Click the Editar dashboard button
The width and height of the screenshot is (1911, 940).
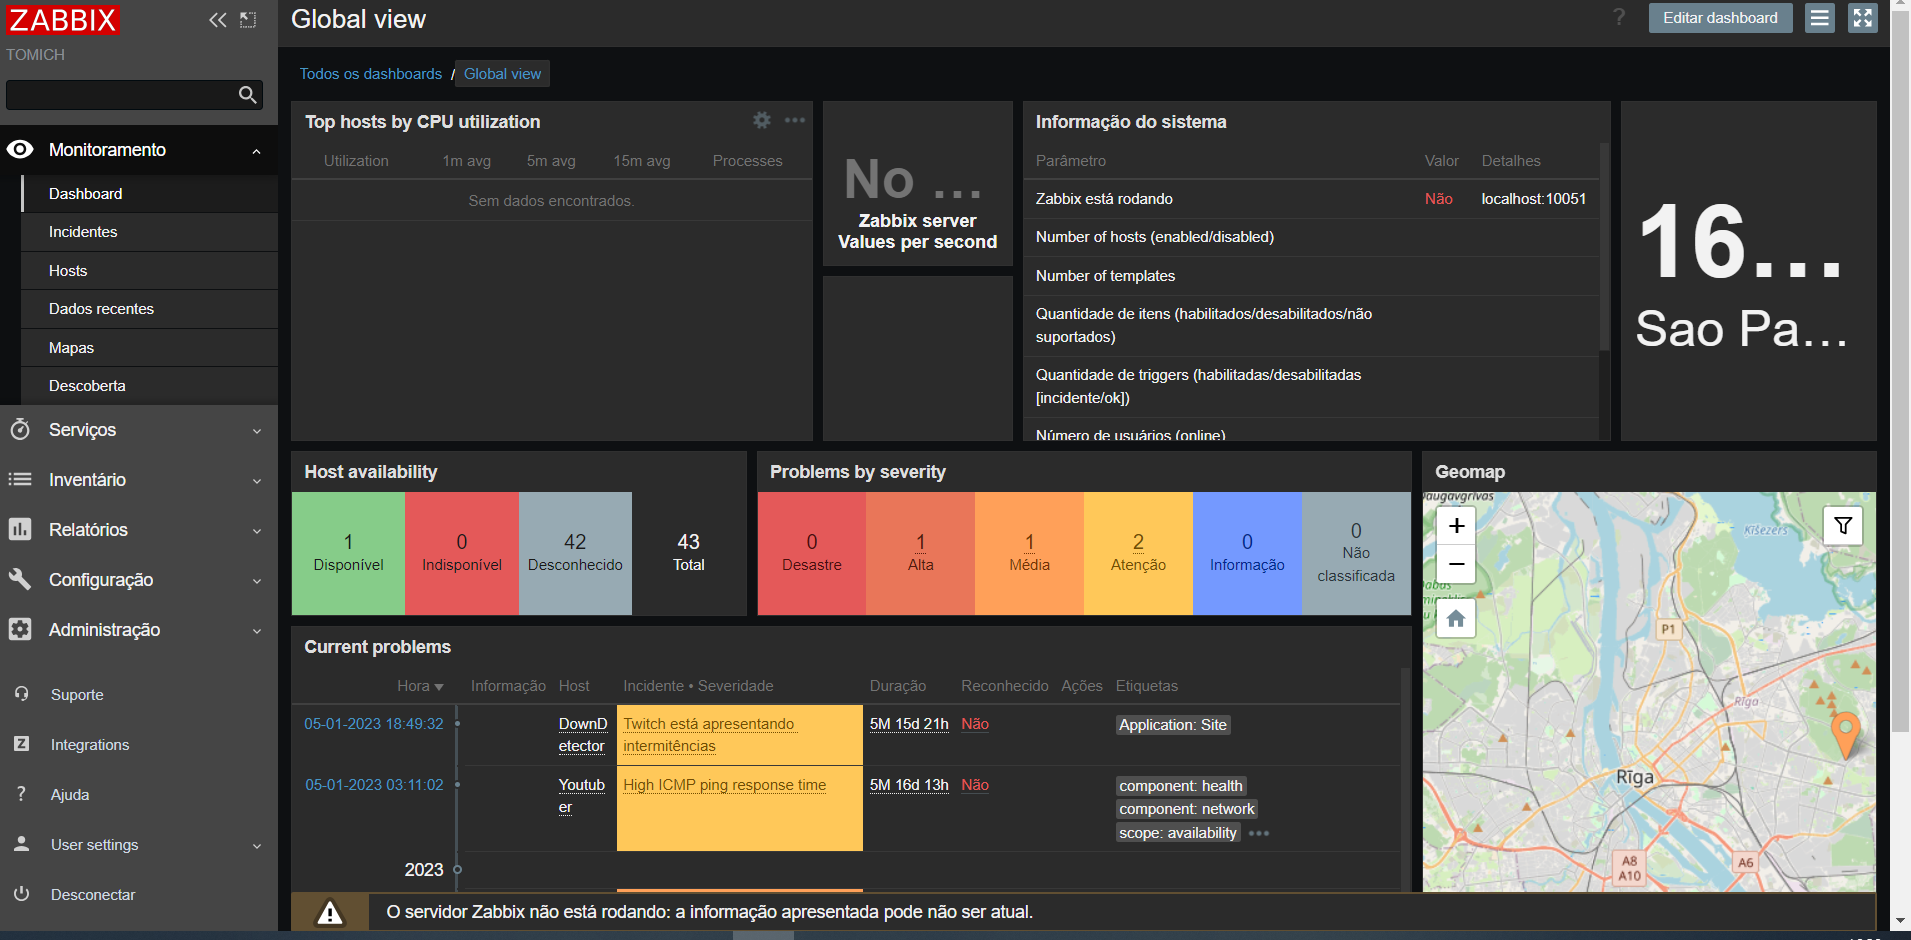pyautogui.click(x=1720, y=18)
